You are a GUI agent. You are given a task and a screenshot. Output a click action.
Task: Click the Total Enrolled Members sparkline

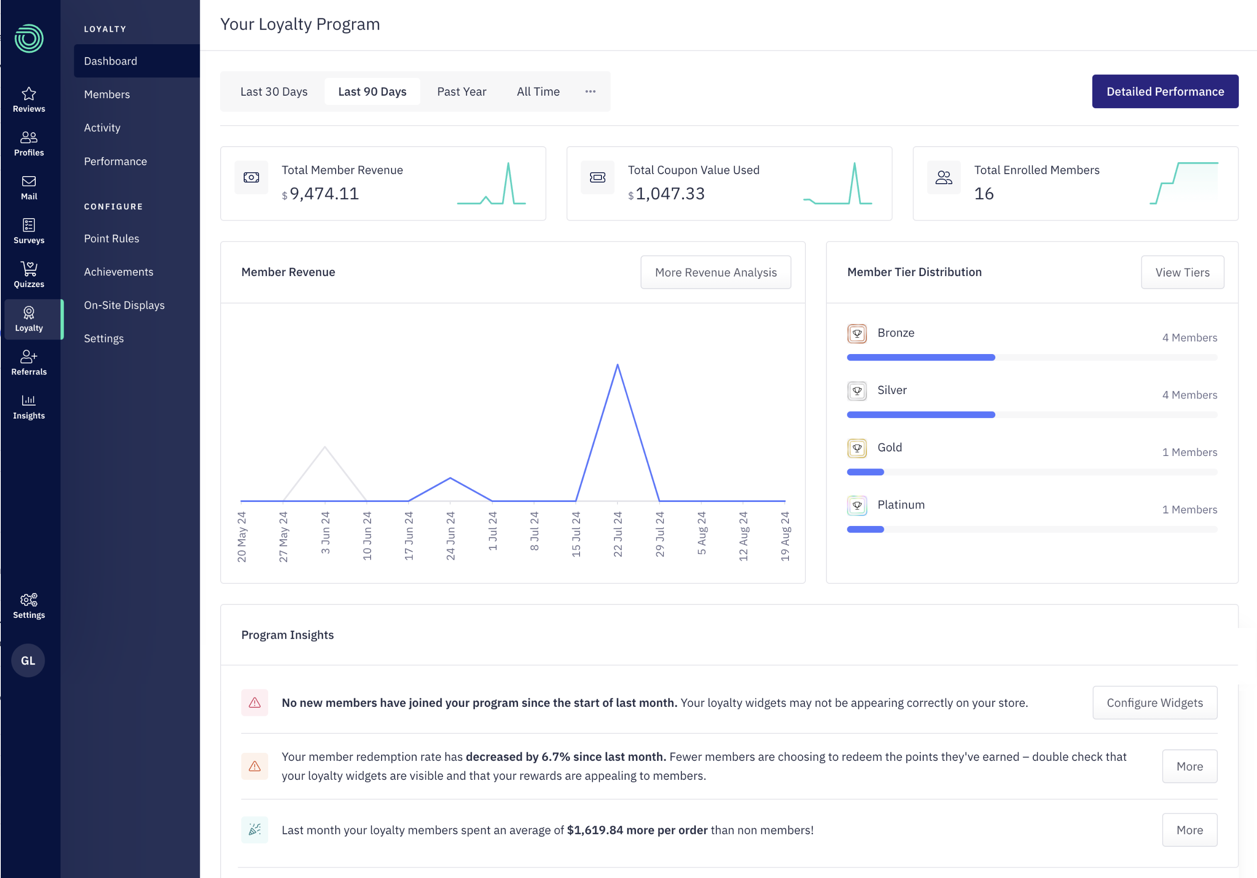coord(1184,183)
